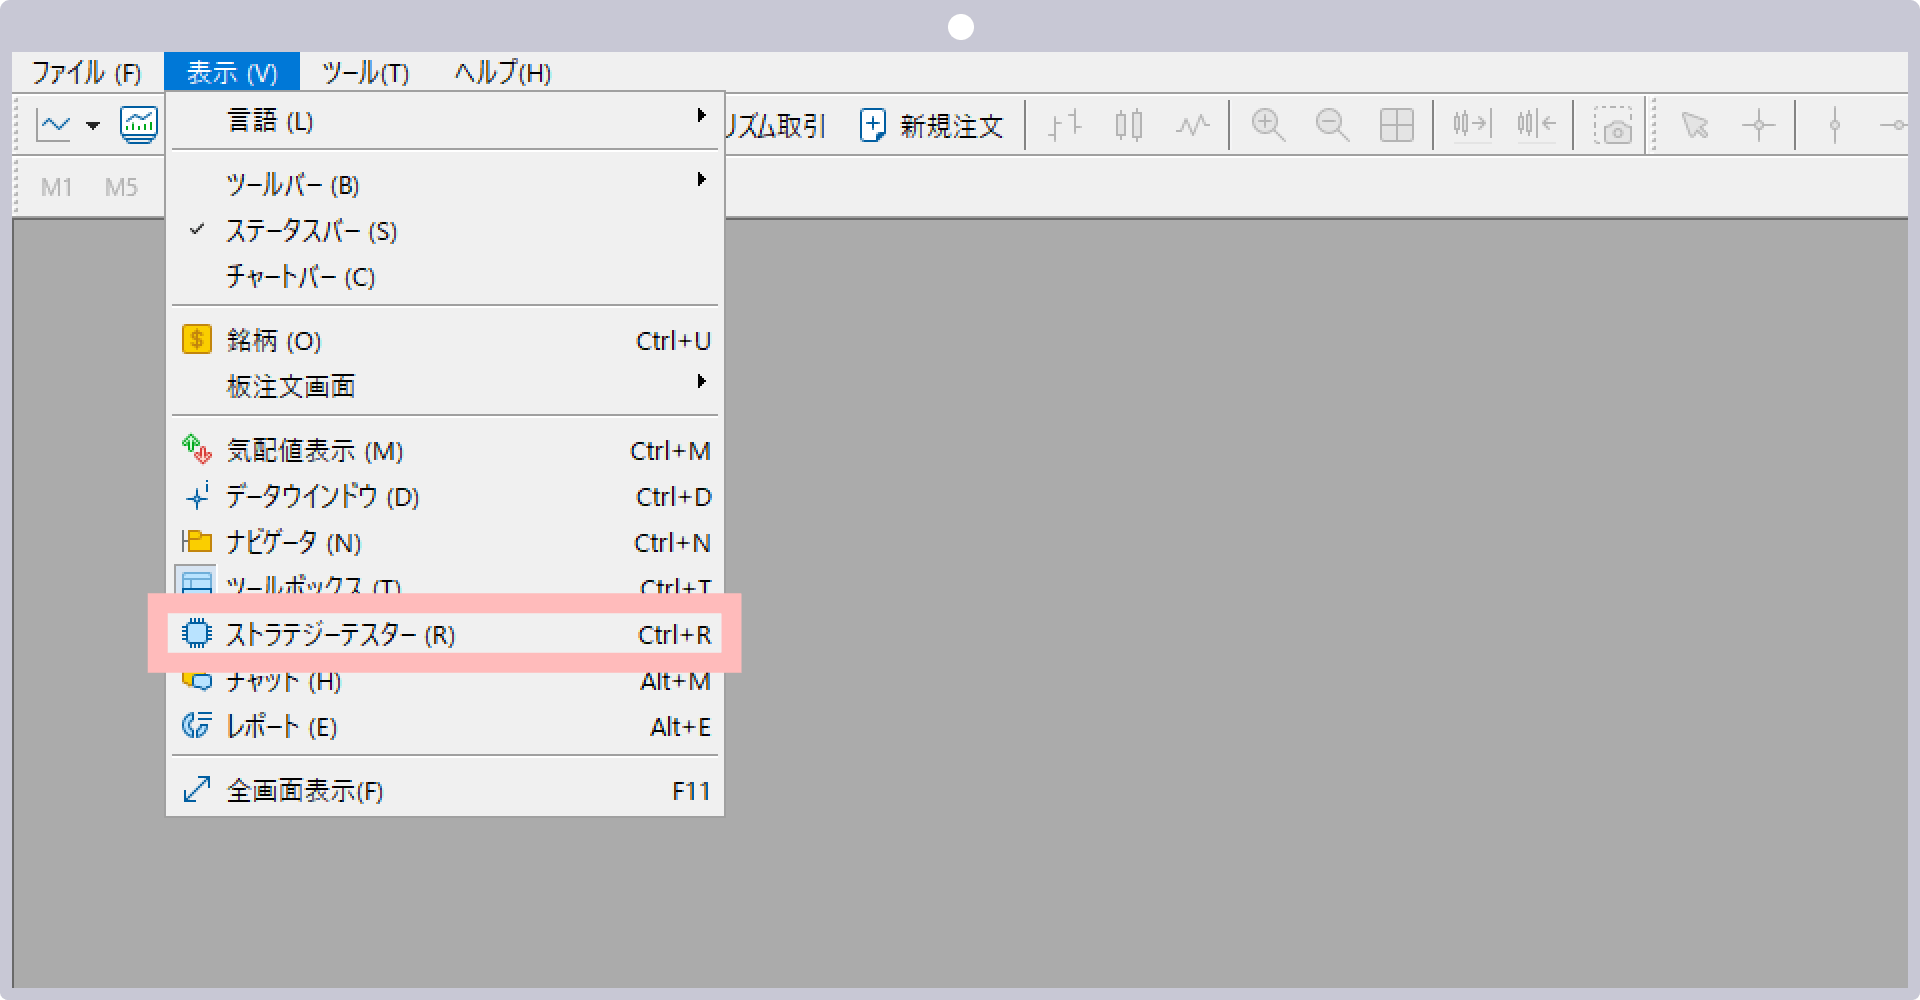The image size is (1920, 1000).
Task: Click the screenshot camera icon
Action: (1613, 127)
